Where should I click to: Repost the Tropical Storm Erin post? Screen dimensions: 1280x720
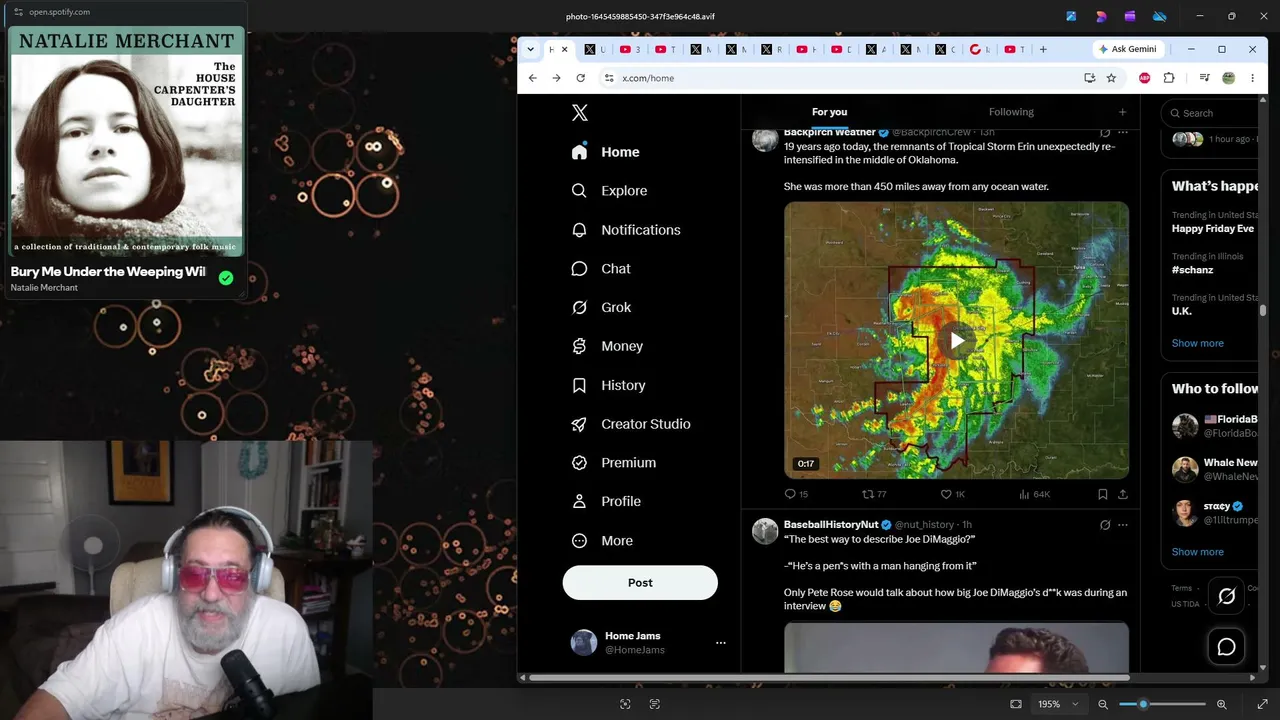[x=874, y=494]
